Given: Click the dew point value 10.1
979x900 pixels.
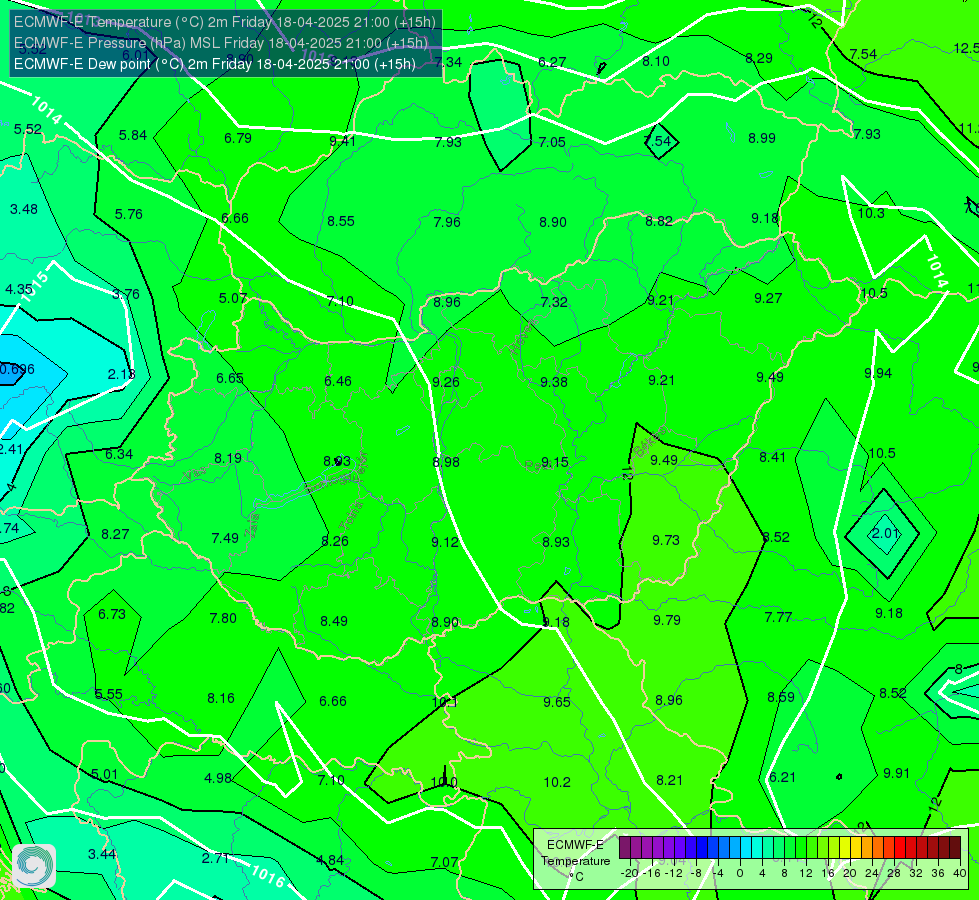Looking at the screenshot, I should 445,702.
